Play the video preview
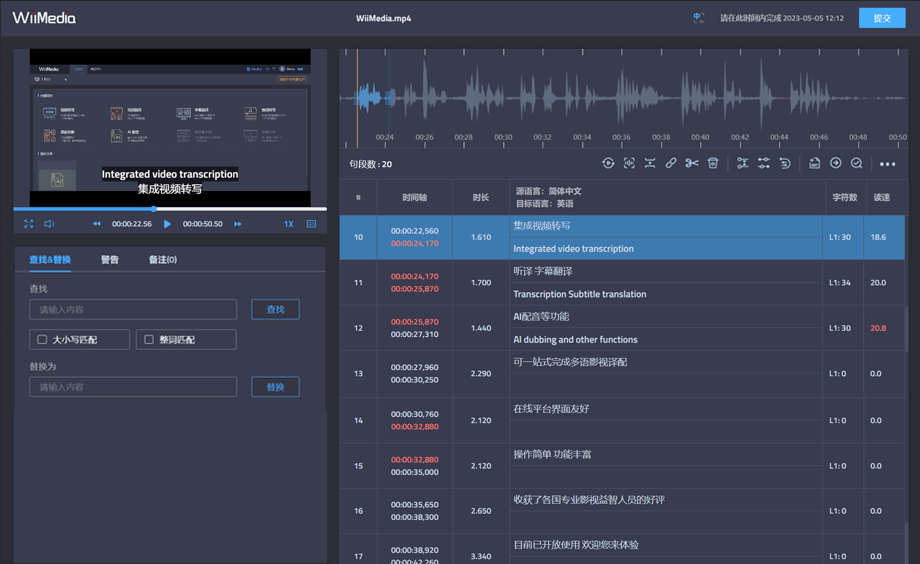This screenshot has height=564, width=920. pos(167,224)
